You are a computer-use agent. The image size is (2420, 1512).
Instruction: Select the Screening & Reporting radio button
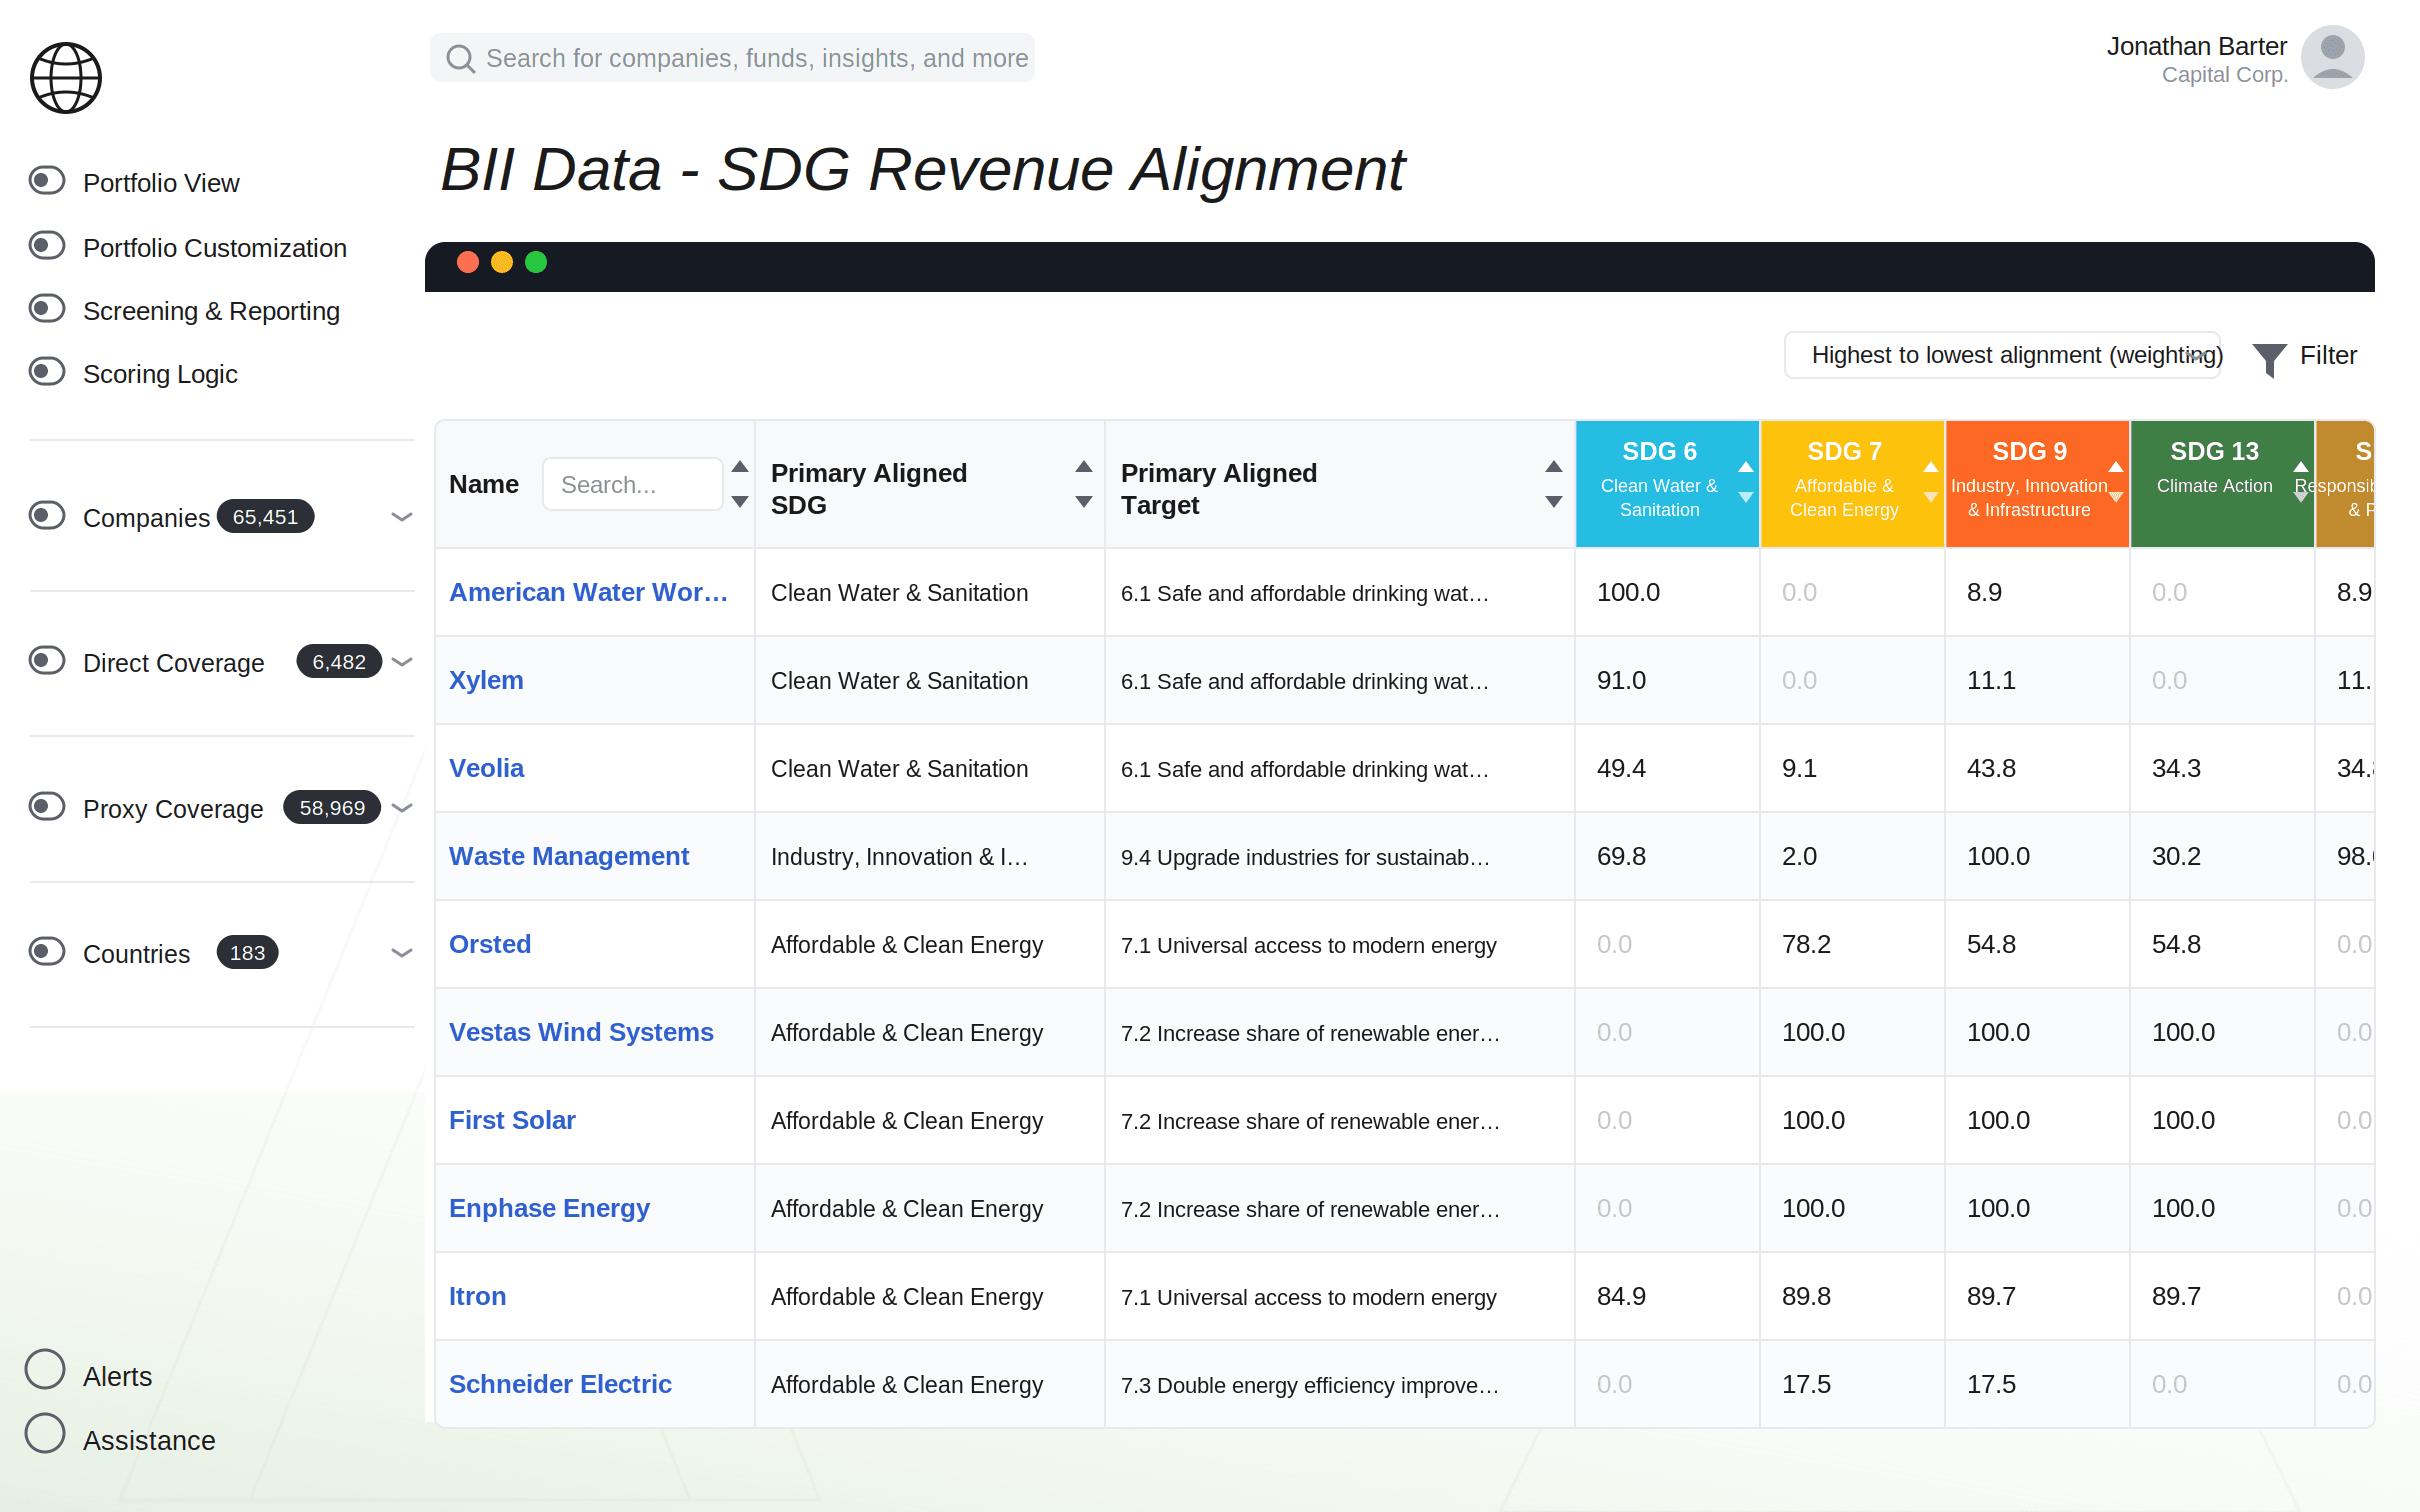click(47, 308)
